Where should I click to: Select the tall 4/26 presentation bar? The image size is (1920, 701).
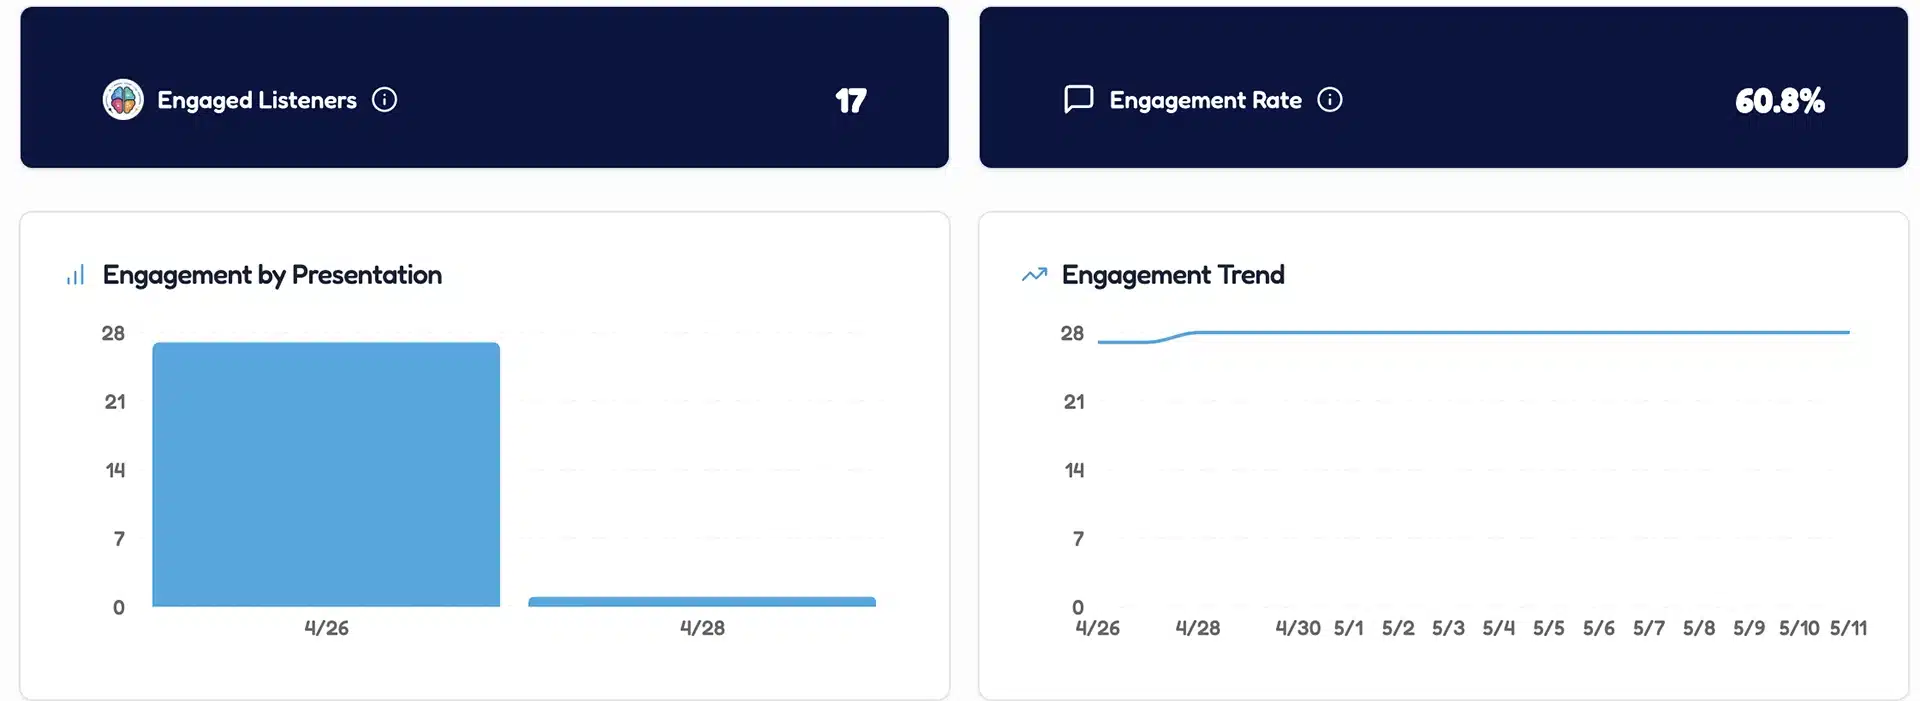(x=326, y=474)
